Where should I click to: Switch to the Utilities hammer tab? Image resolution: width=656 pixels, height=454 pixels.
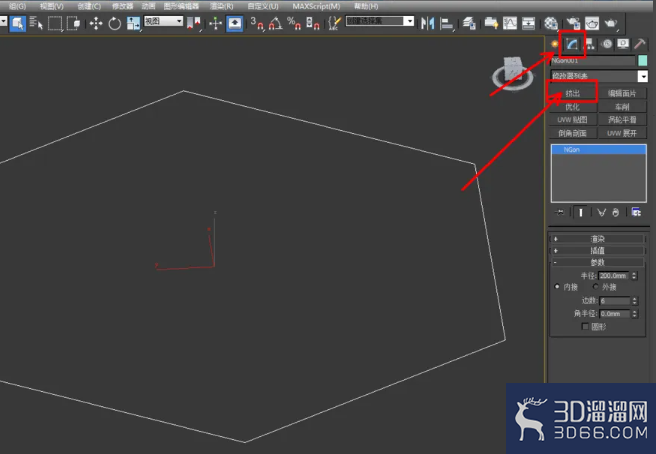(640, 44)
